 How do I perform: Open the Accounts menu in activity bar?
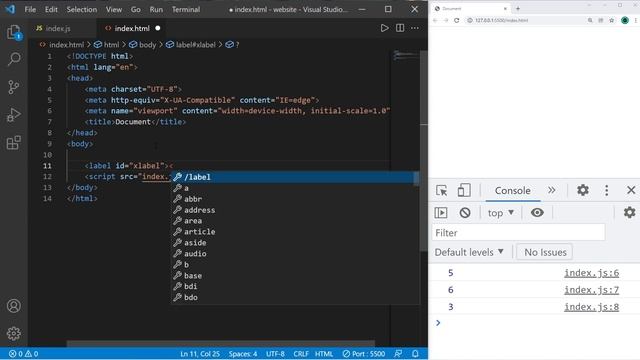pyautogui.click(x=13, y=306)
